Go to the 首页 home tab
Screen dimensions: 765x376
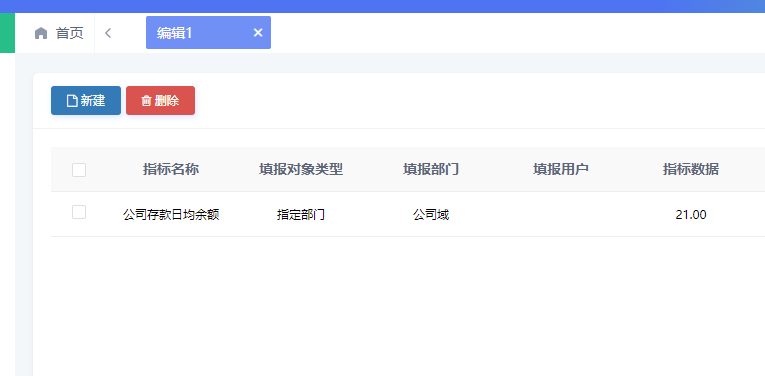(59, 33)
